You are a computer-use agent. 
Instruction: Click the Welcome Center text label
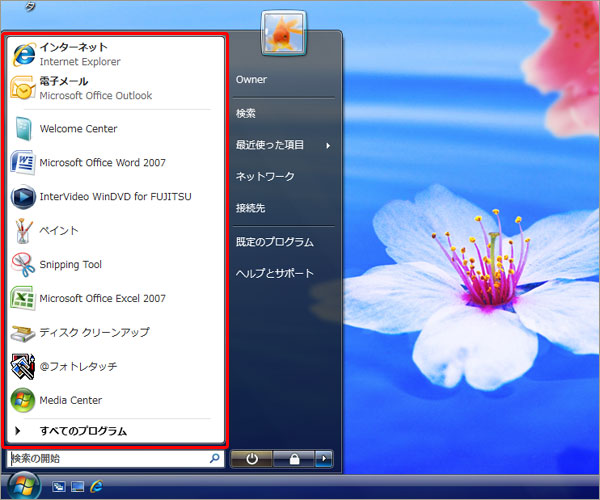click(78, 129)
